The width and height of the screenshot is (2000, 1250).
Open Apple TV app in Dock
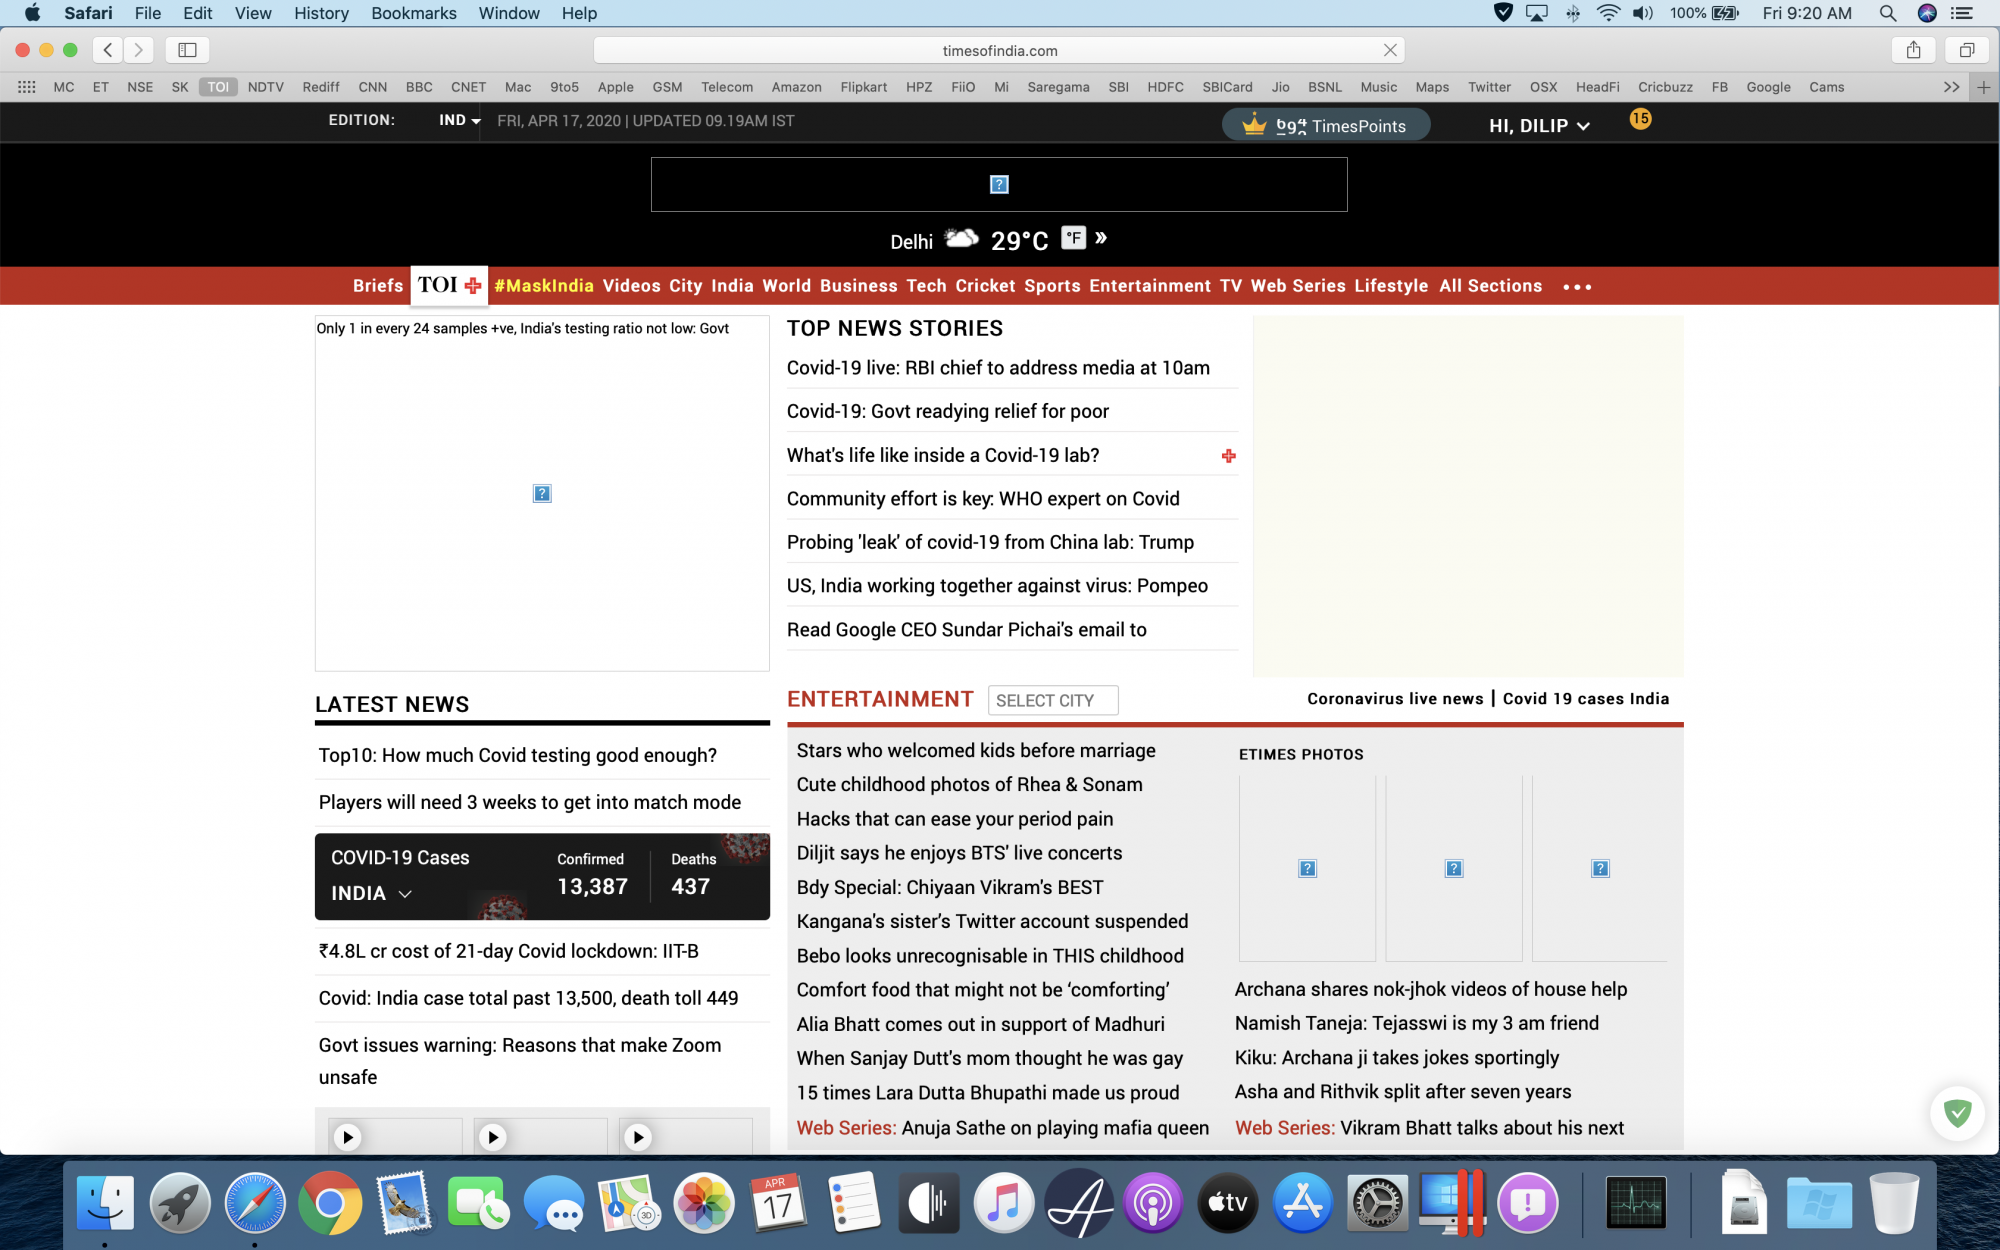tap(1227, 1202)
